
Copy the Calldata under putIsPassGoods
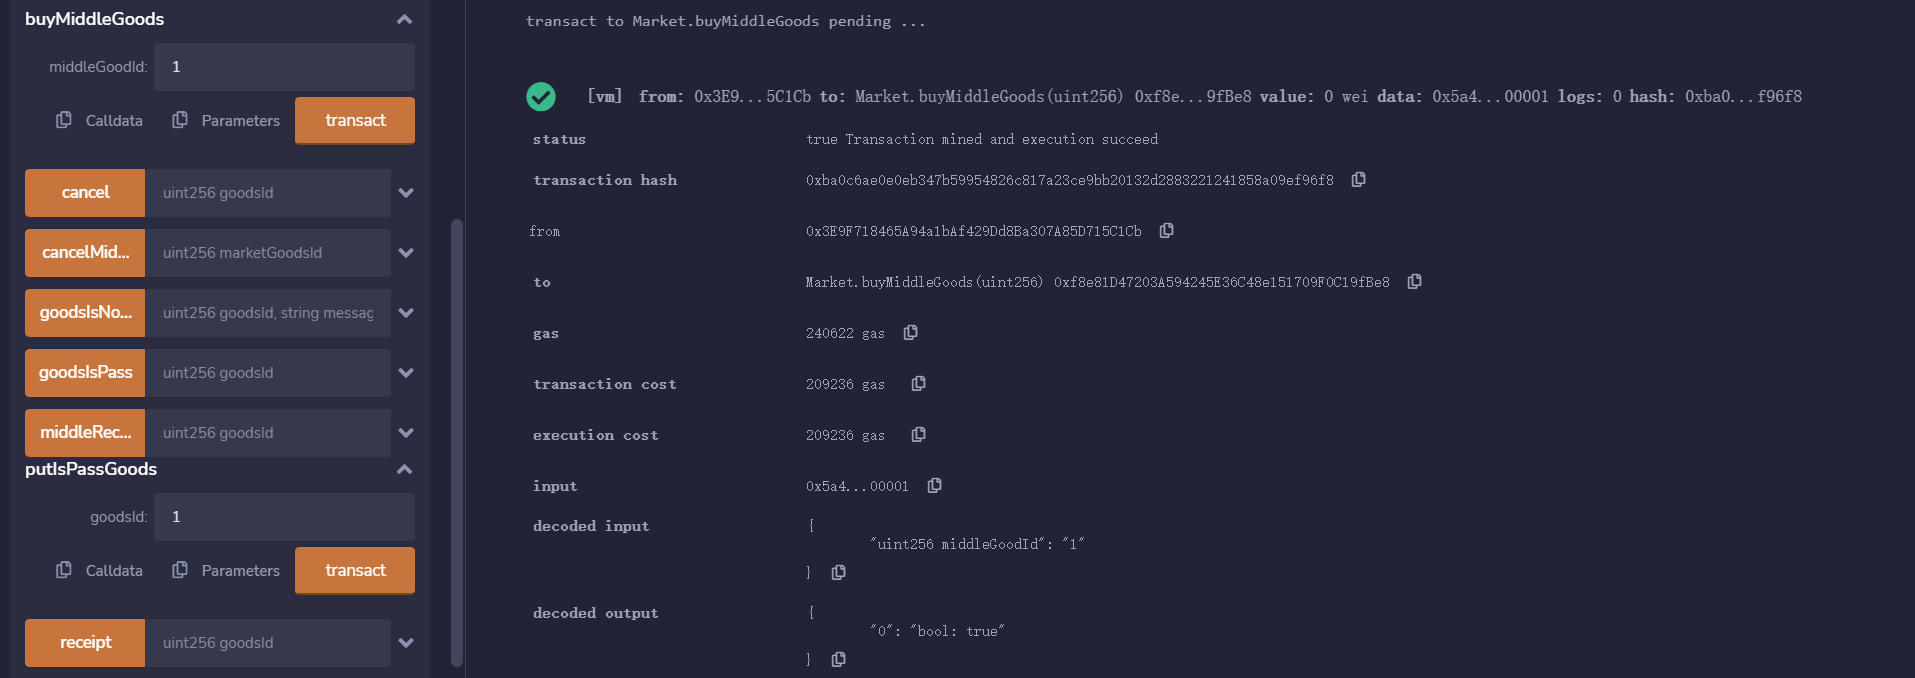click(x=62, y=570)
